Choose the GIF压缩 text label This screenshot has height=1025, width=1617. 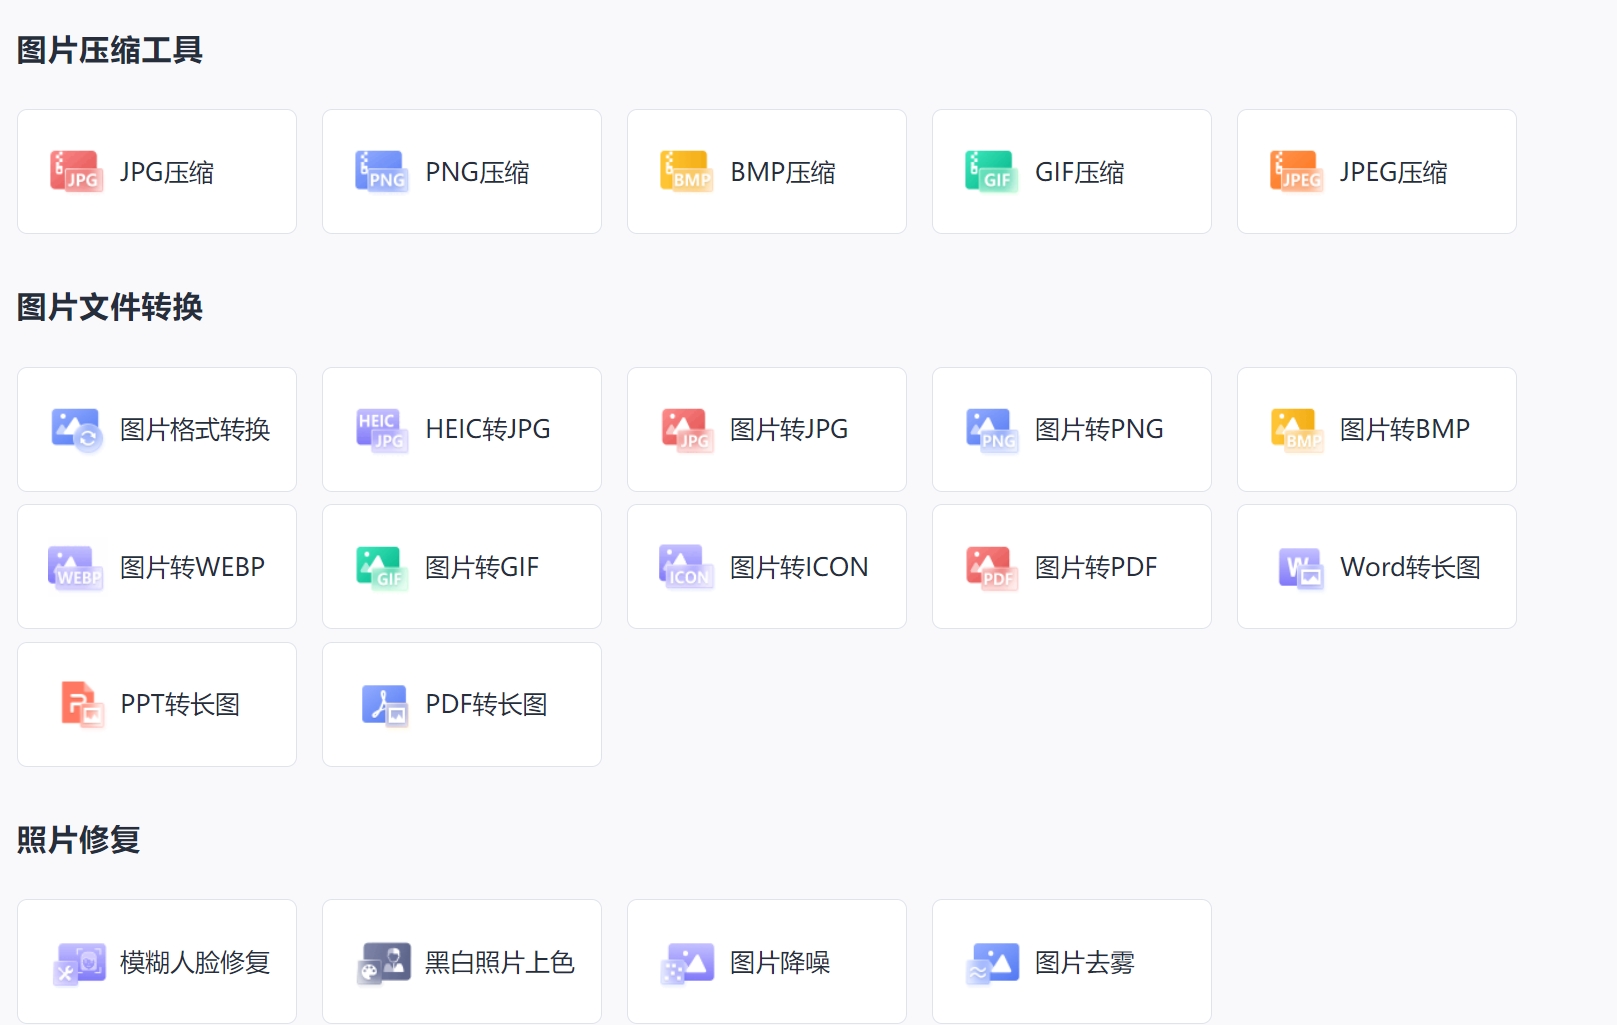1079,172
